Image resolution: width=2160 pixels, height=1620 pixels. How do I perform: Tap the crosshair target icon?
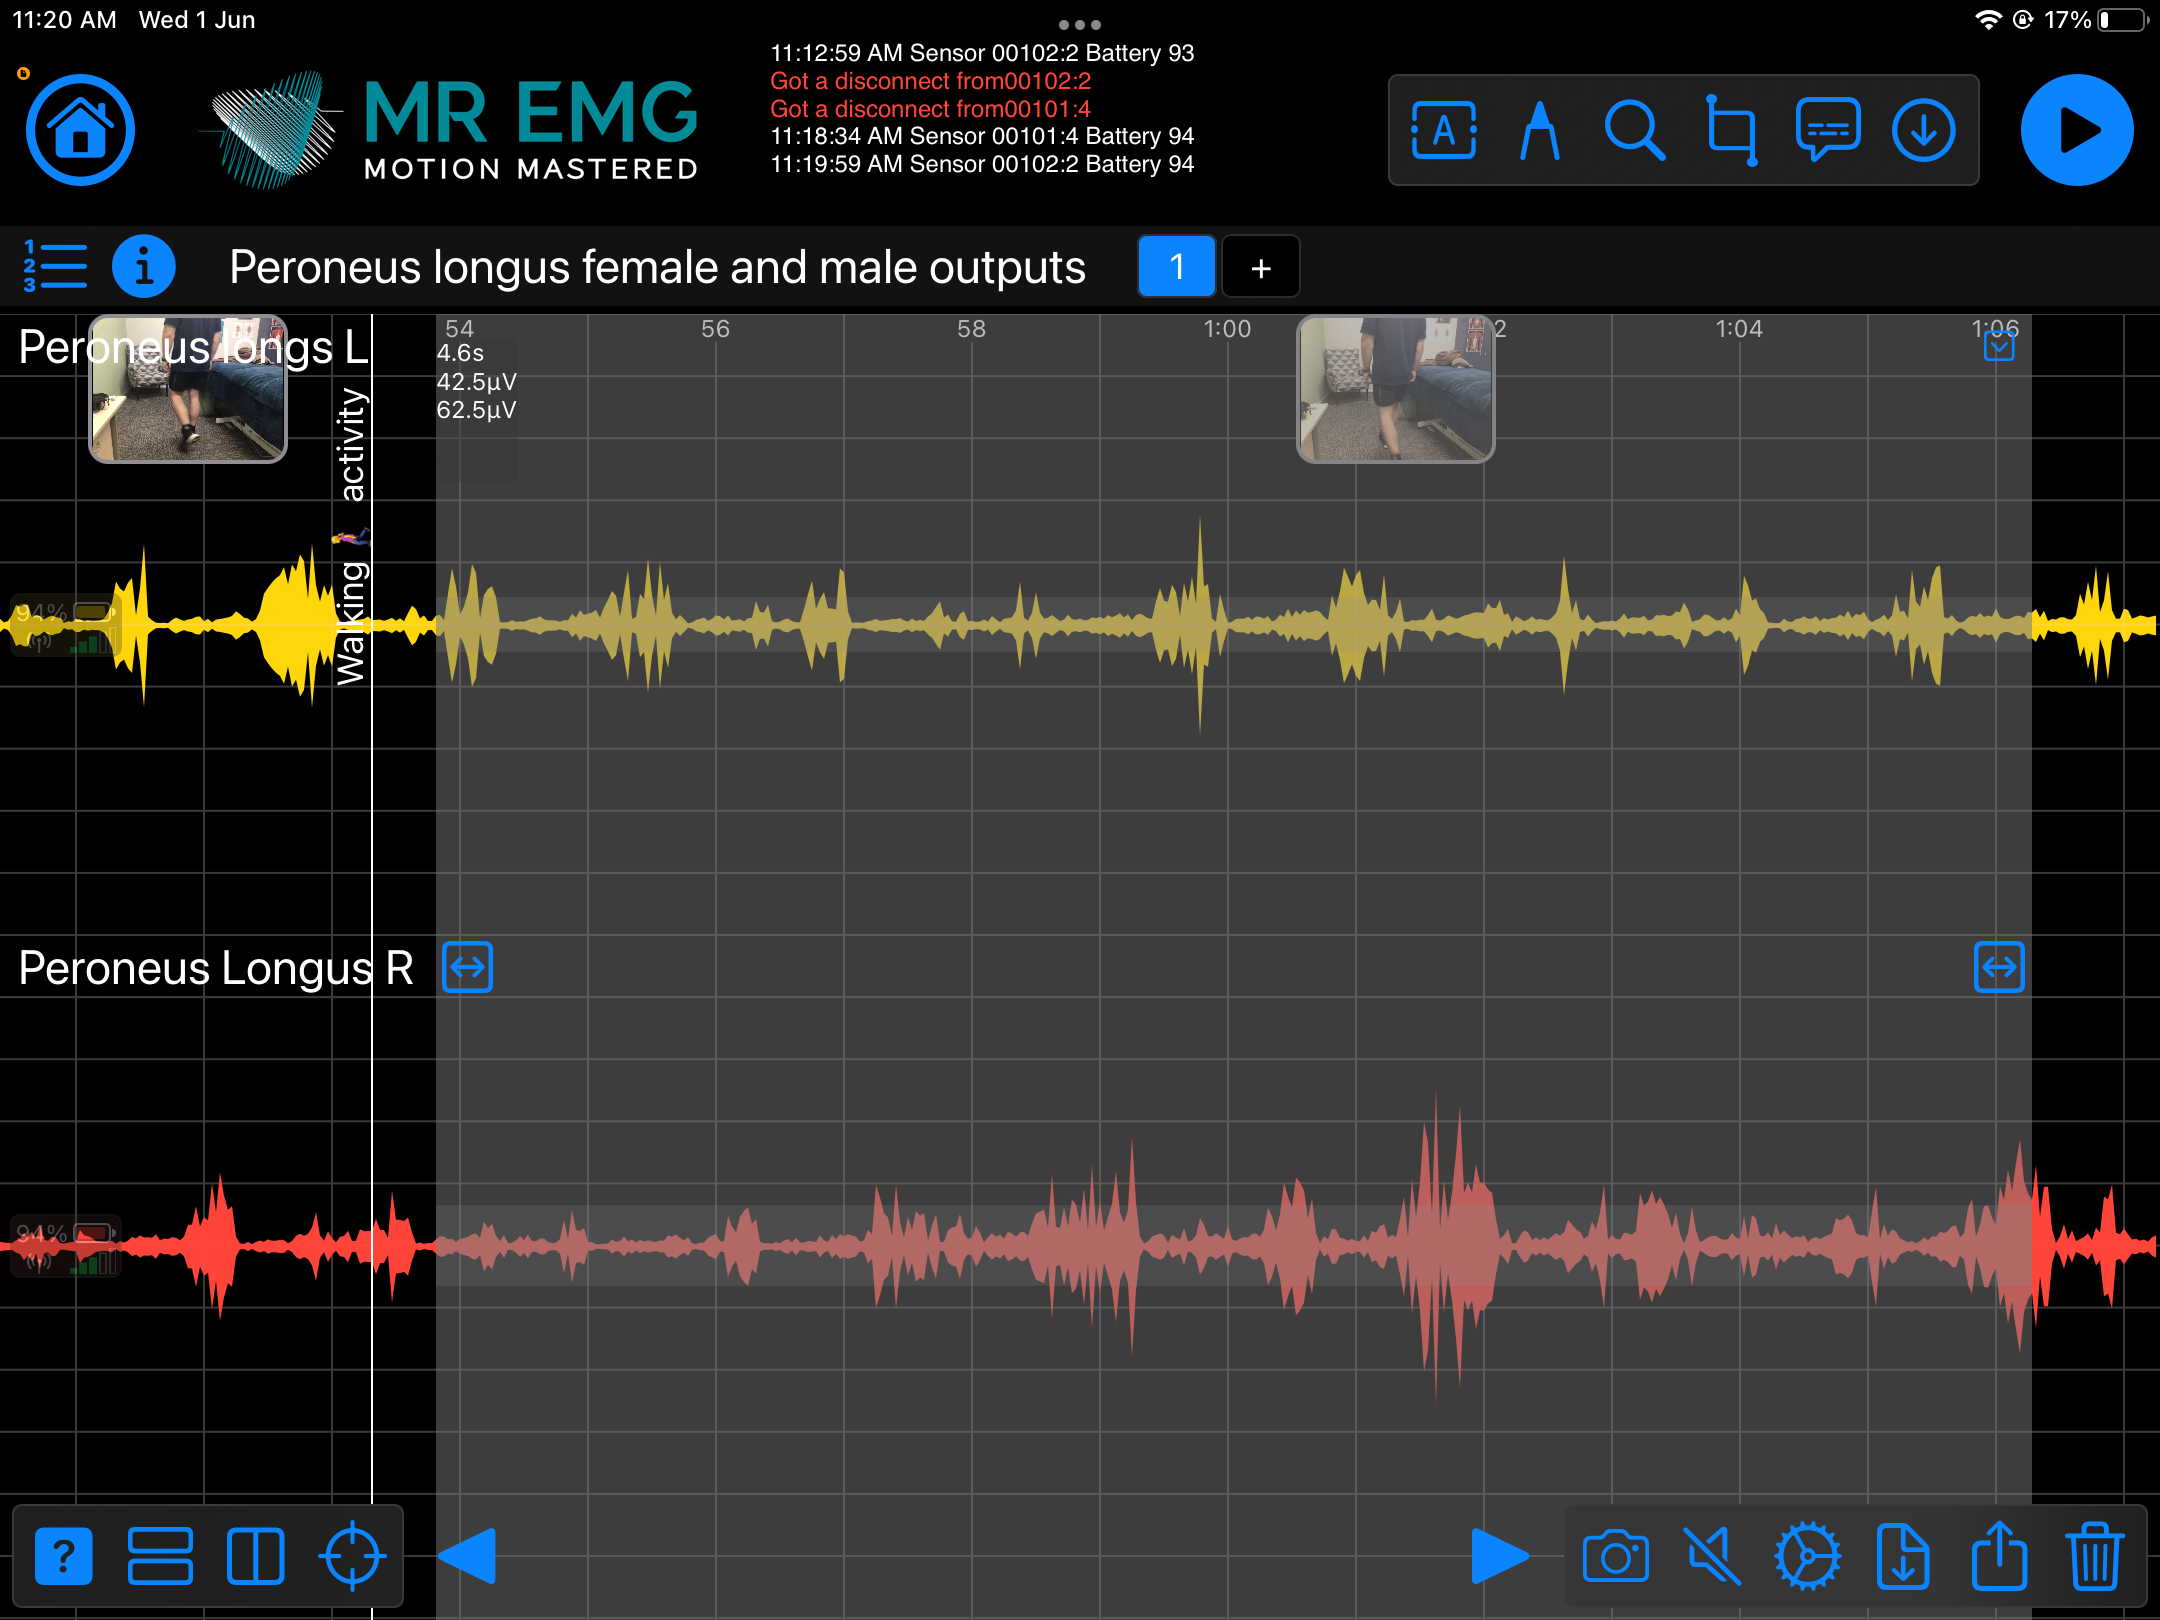[x=352, y=1556]
